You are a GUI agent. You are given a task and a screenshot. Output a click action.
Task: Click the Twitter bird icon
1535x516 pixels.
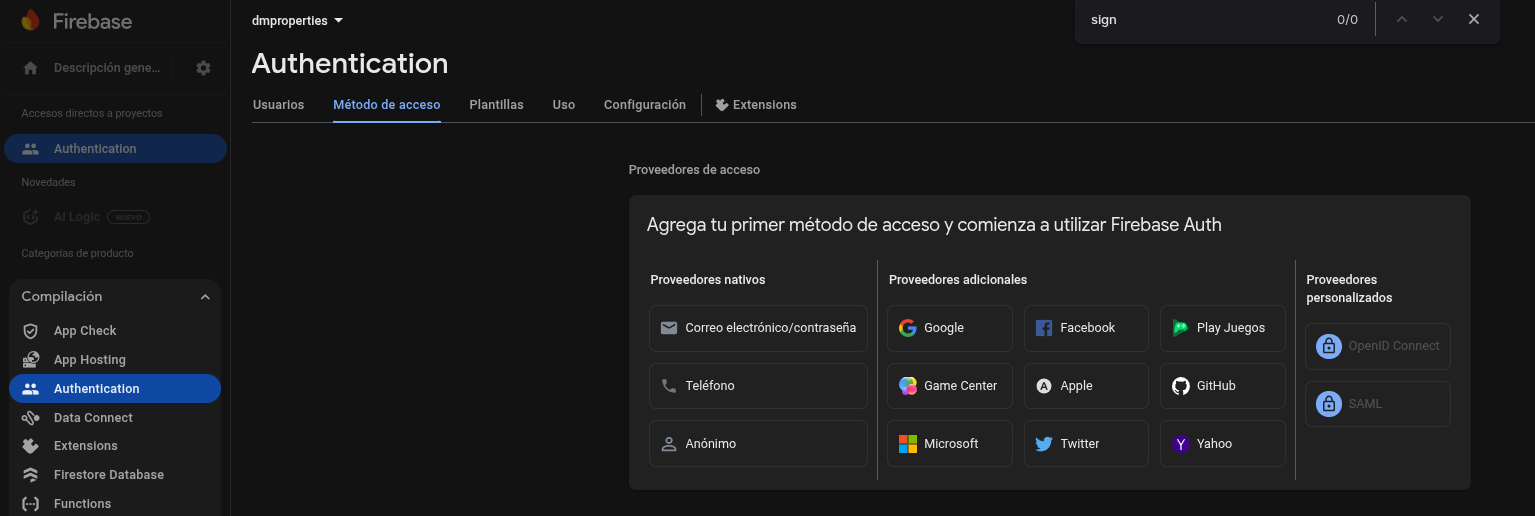point(1044,444)
